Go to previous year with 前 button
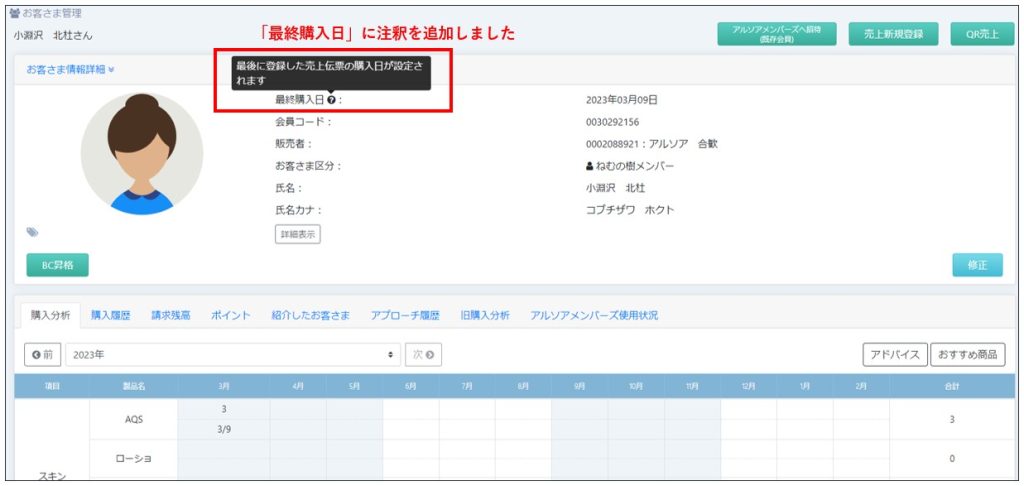Viewport: 1024px width, 486px height. (43, 355)
